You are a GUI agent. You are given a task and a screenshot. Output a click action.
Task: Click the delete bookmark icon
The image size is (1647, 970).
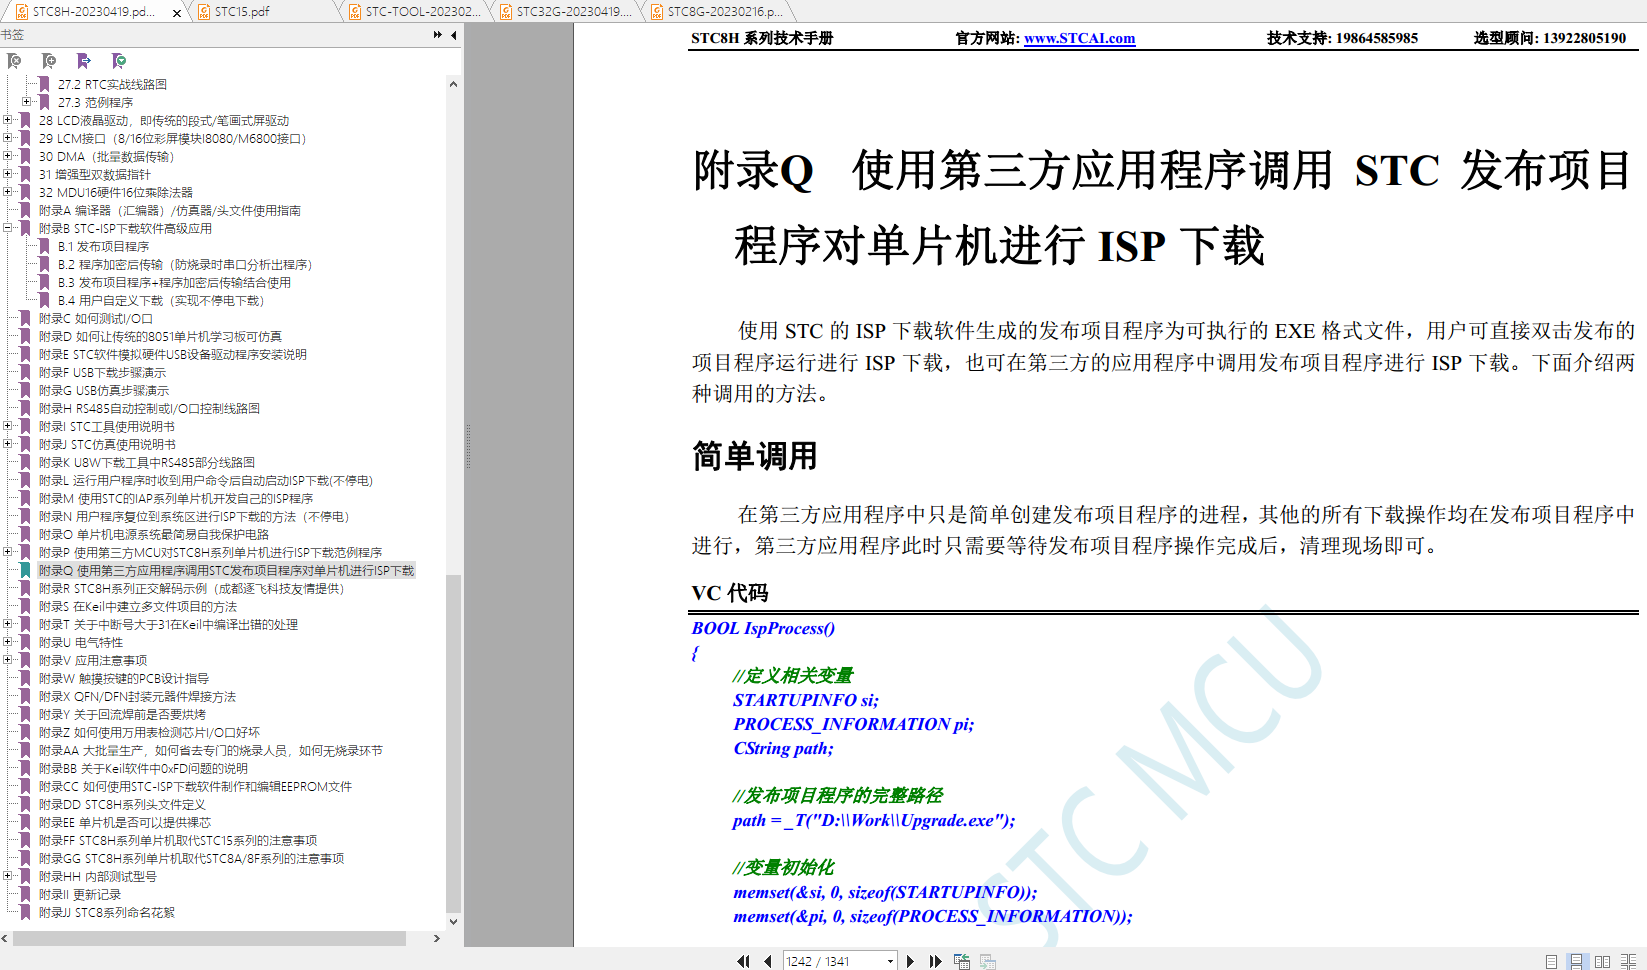[14, 61]
